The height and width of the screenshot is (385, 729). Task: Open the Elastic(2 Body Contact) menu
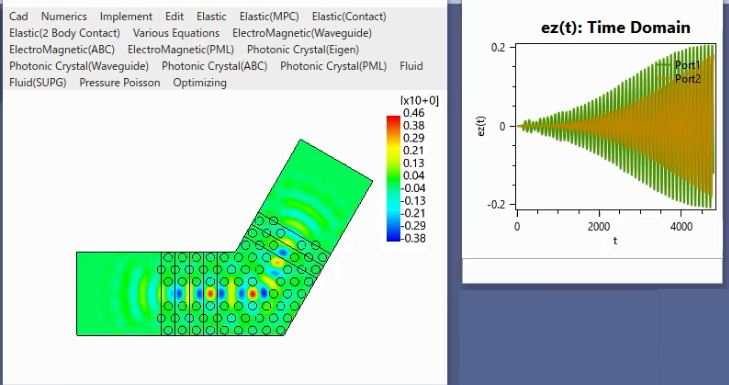pyautogui.click(x=65, y=33)
